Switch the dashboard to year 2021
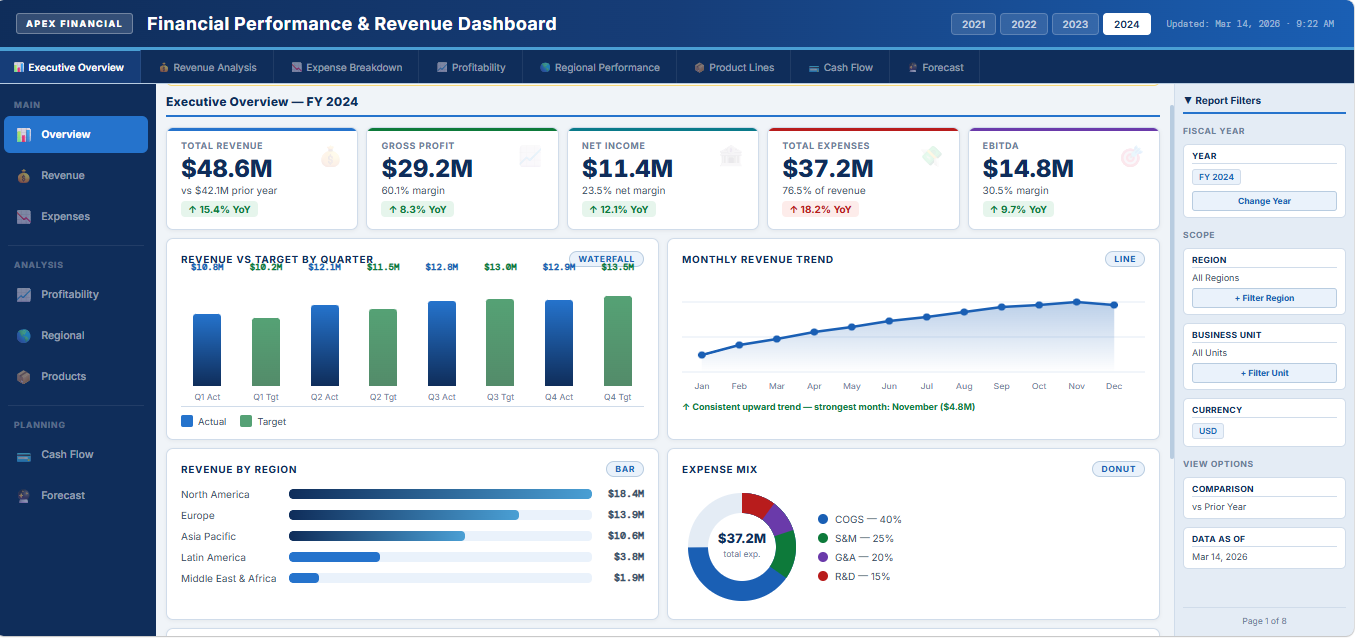 [974, 24]
